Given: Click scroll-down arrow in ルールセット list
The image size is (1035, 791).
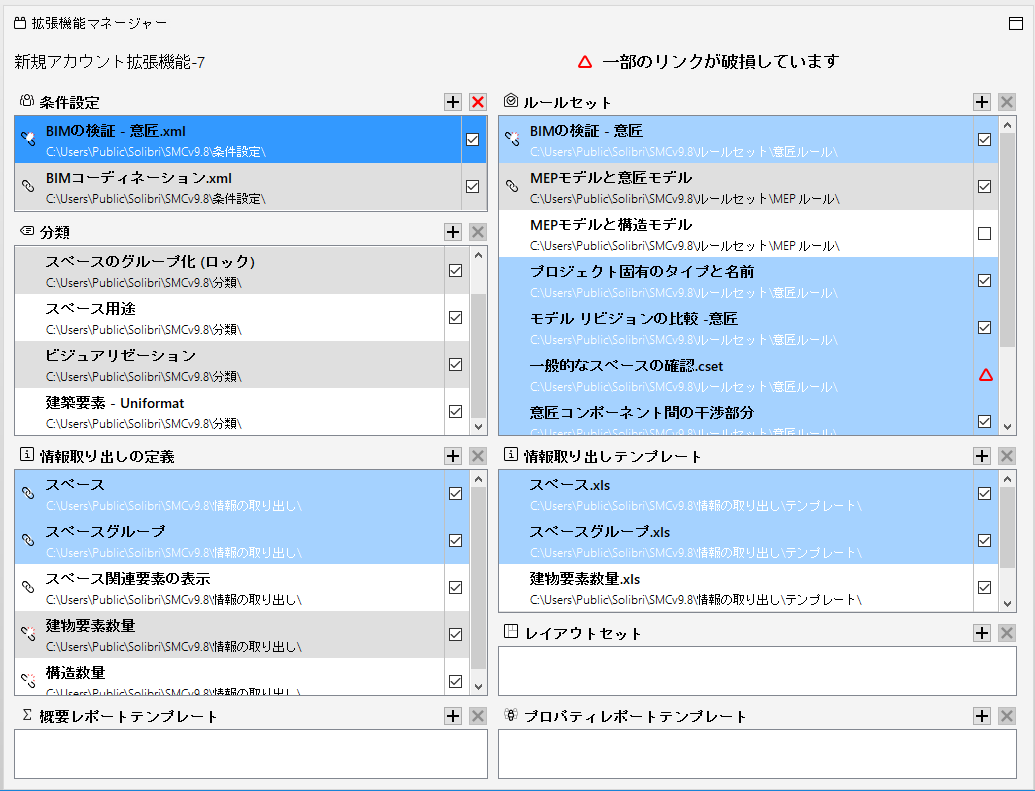Looking at the screenshot, I should coord(1007,427).
